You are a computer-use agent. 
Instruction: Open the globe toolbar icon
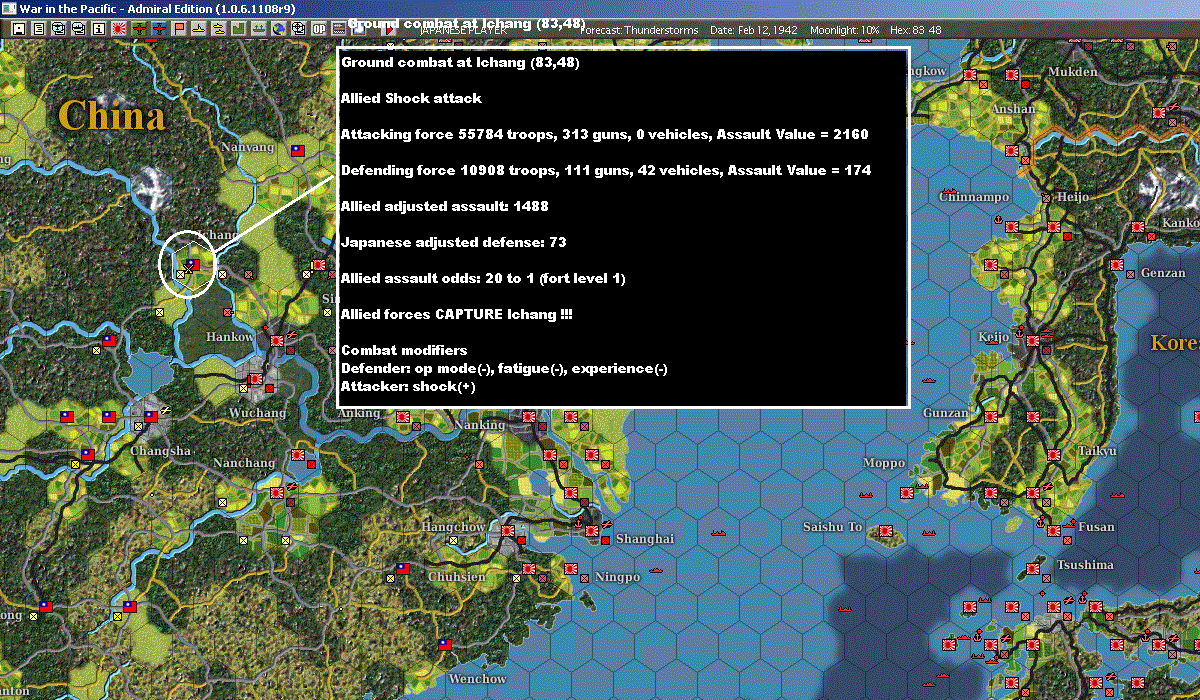279,28
